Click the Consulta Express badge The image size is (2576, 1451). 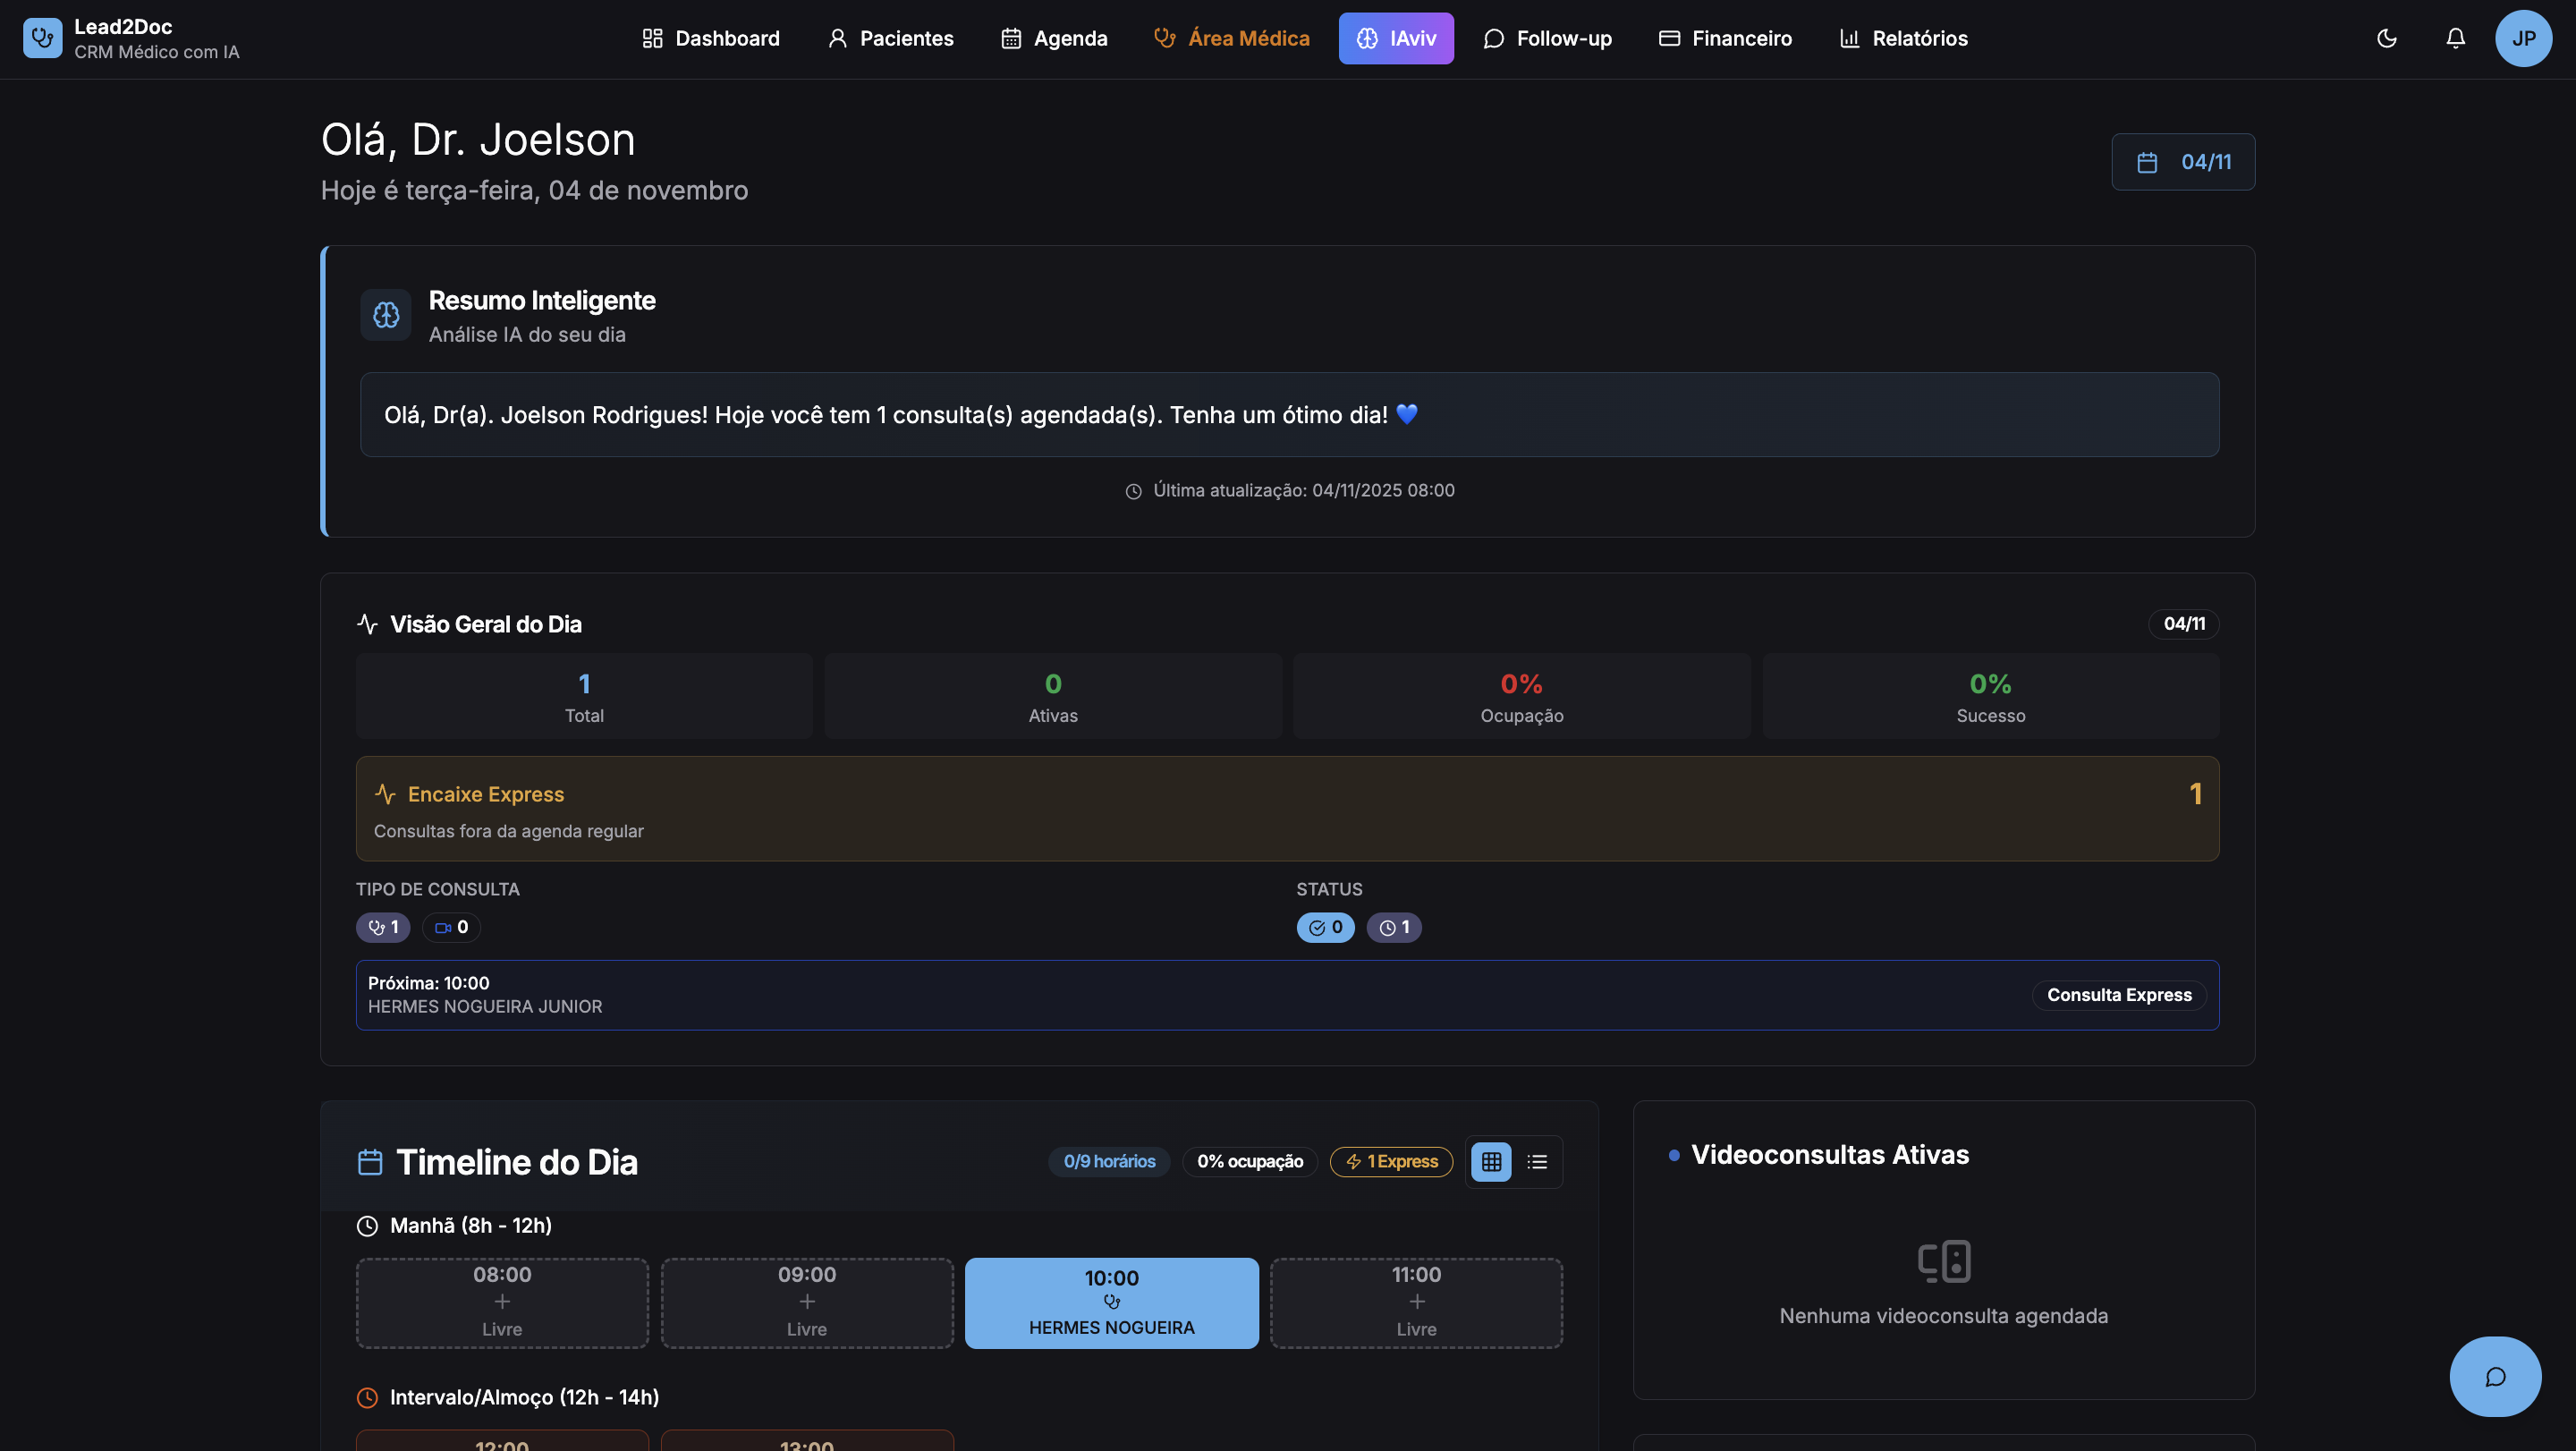tap(2118, 995)
